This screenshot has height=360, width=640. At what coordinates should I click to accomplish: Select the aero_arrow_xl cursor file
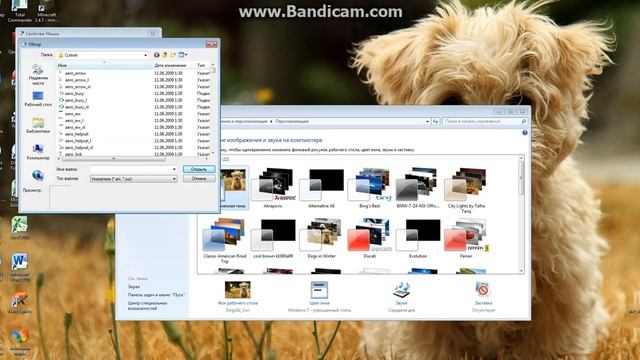tap(77, 87)
